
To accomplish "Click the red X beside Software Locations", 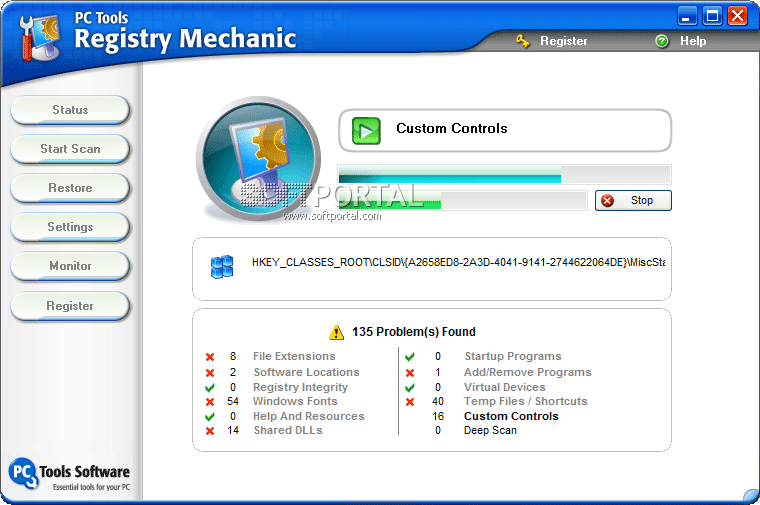I will pos(210,373).
